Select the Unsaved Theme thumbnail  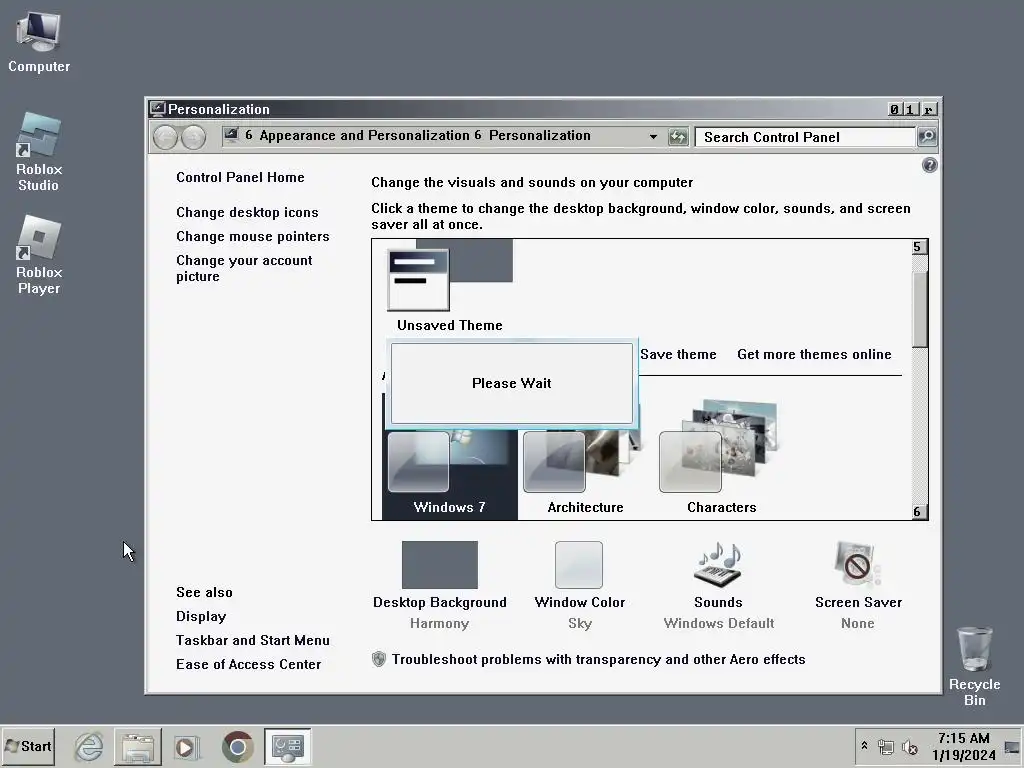tap(450, 286)
